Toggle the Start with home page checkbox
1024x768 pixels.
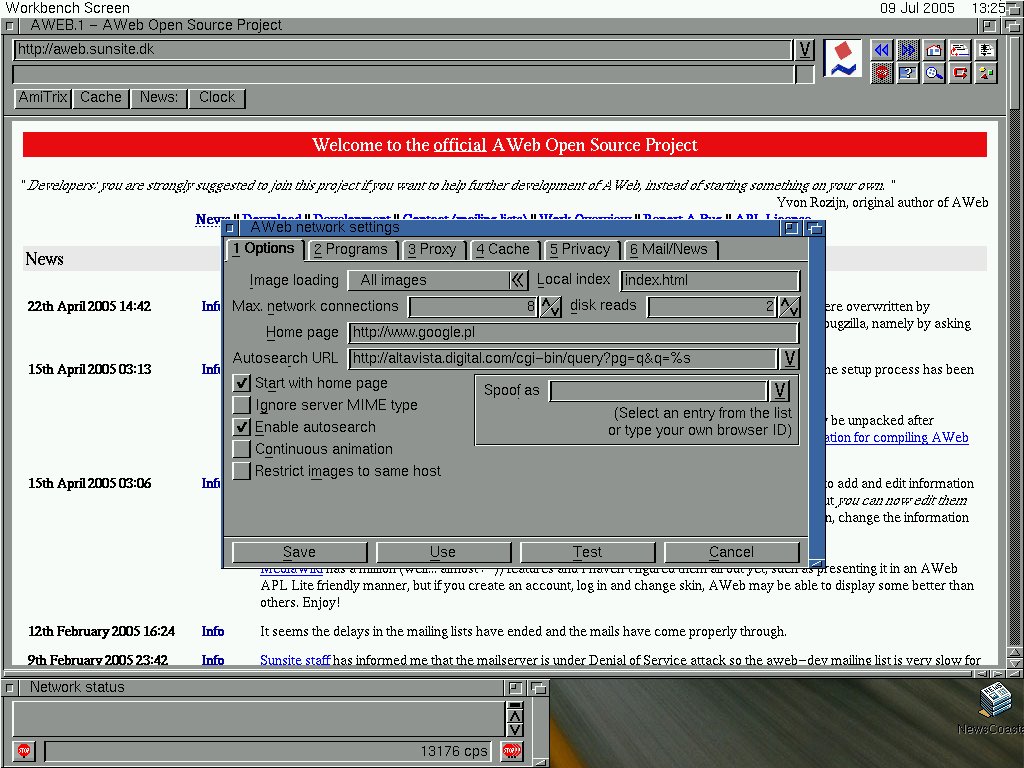tap(242, 383)
